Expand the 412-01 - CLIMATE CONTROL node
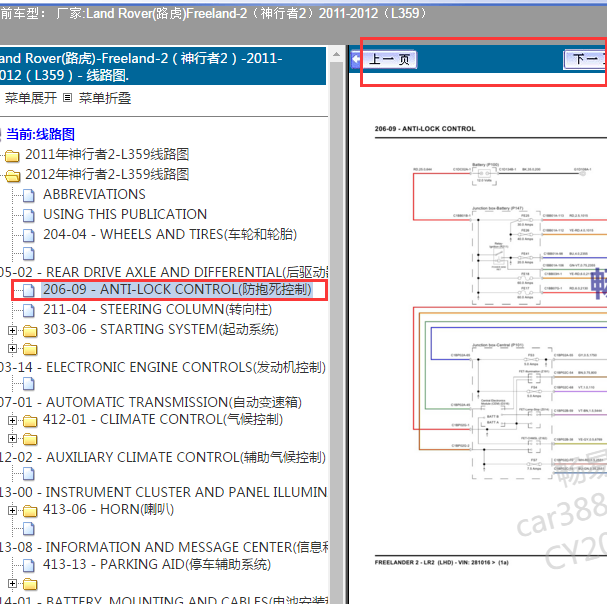 point(12,420)
